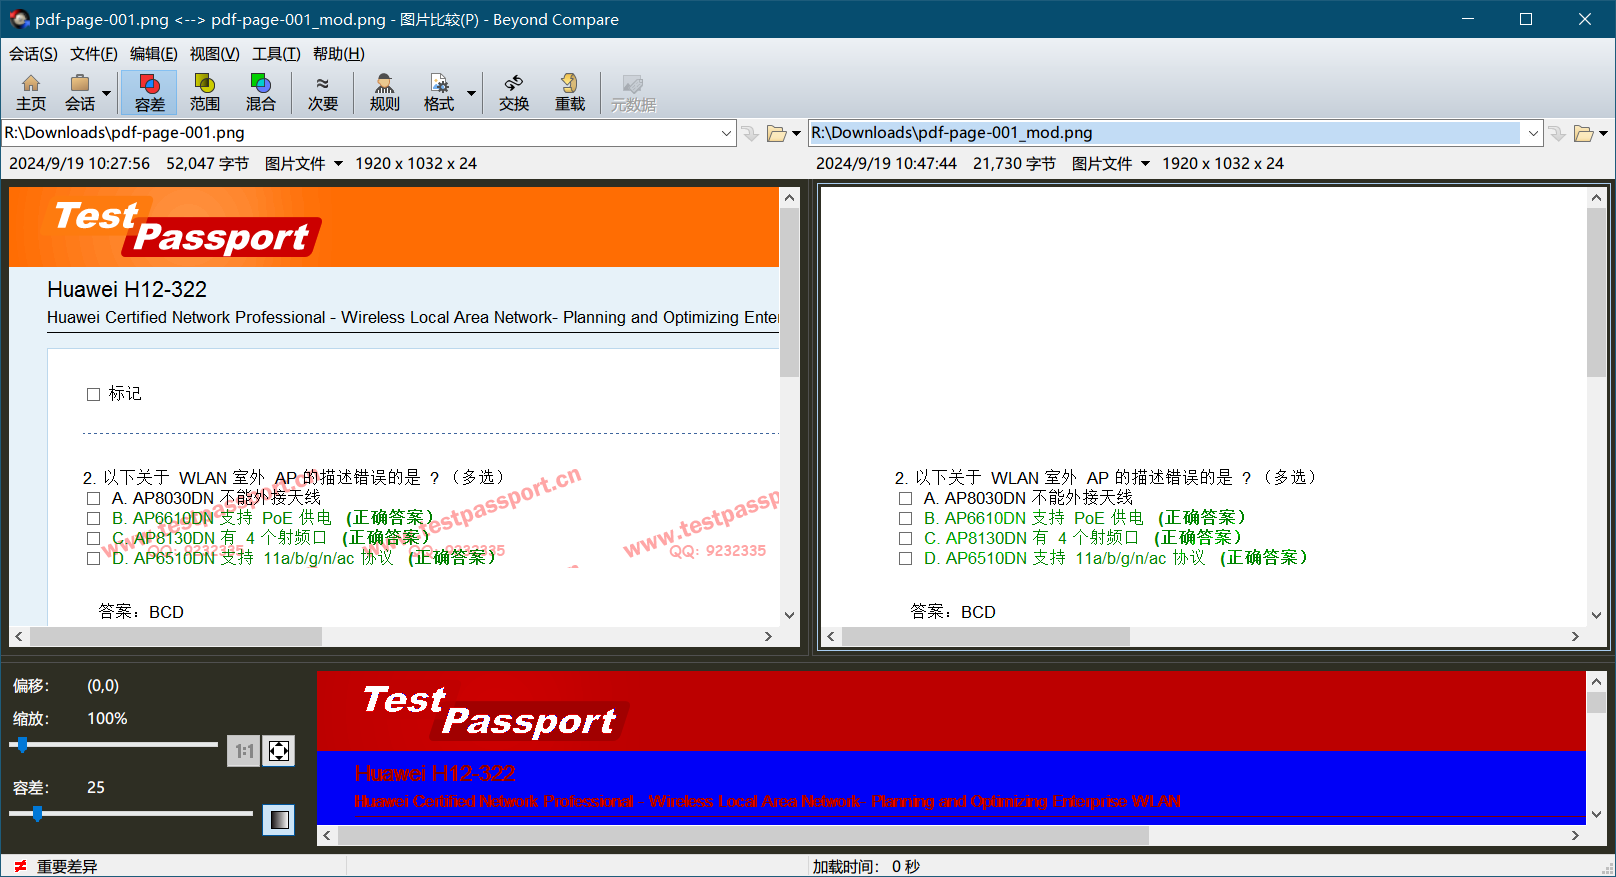The image size is (1616, 877).
Task: Click the left pane open-folder browse icon
Action: pyautogui.click(x=776, y=133)
